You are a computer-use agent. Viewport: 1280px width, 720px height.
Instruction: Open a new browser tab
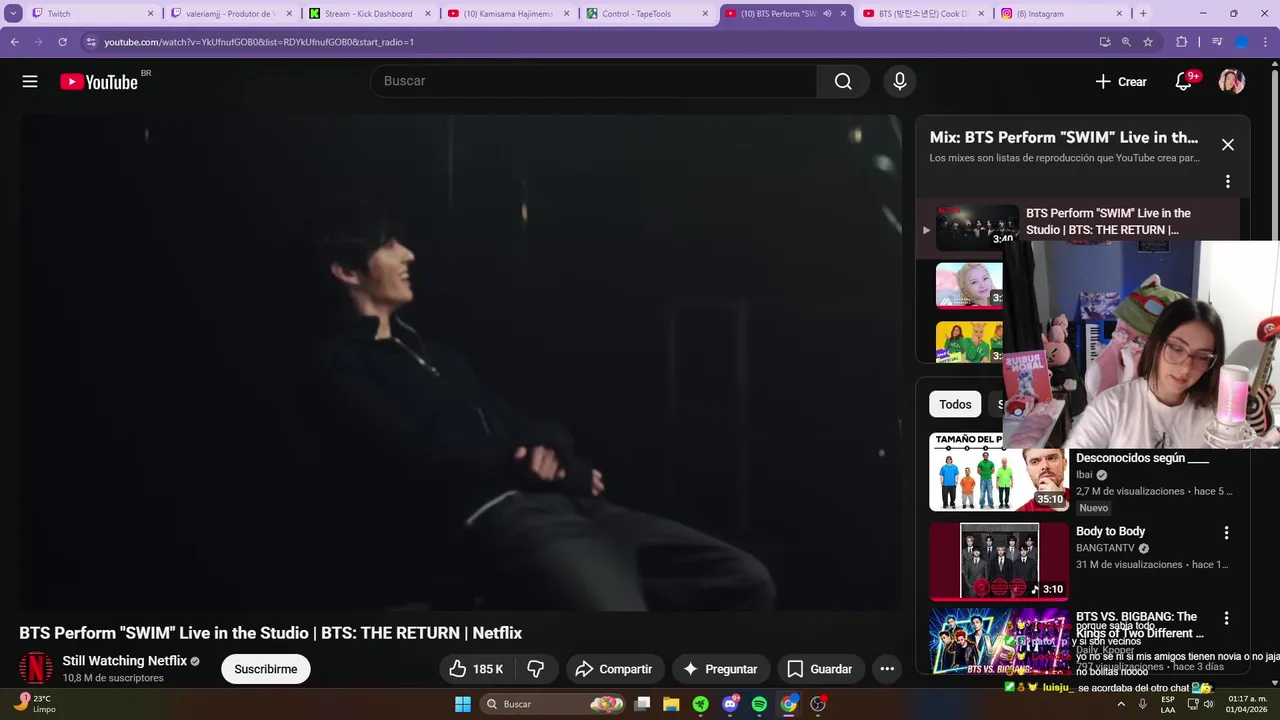[1143, 14]
